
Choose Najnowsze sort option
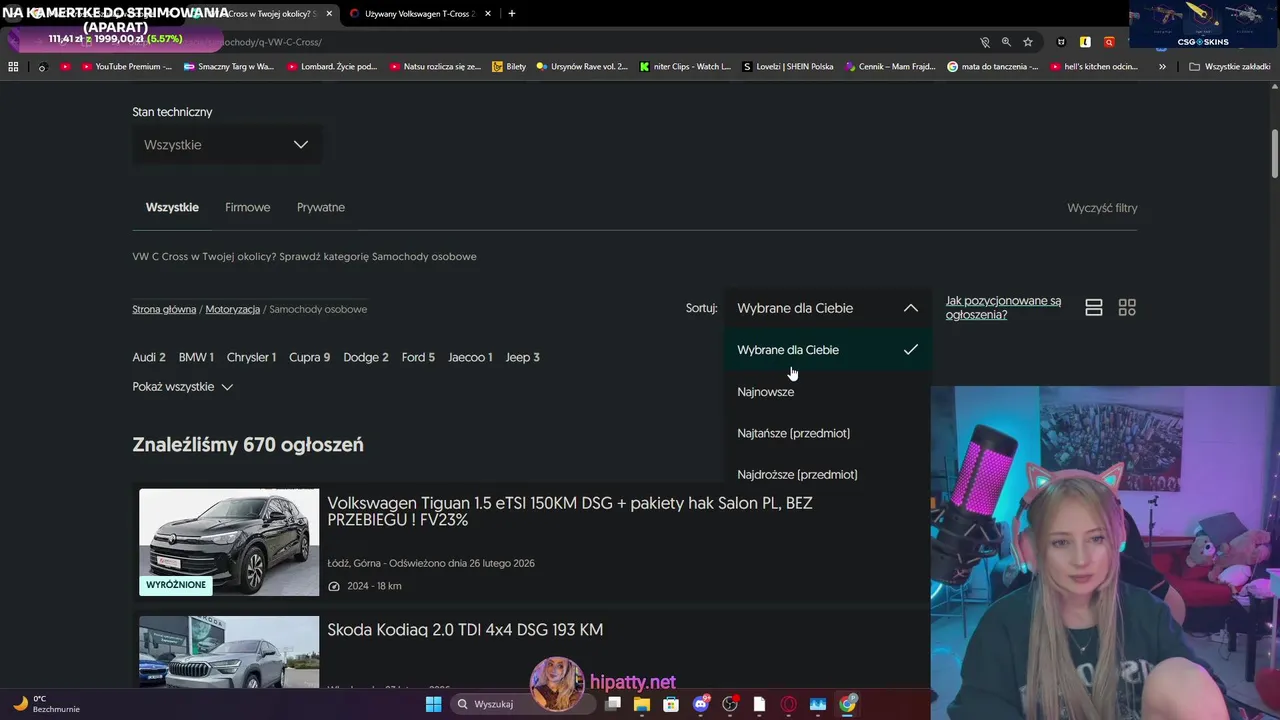[827, 392]
